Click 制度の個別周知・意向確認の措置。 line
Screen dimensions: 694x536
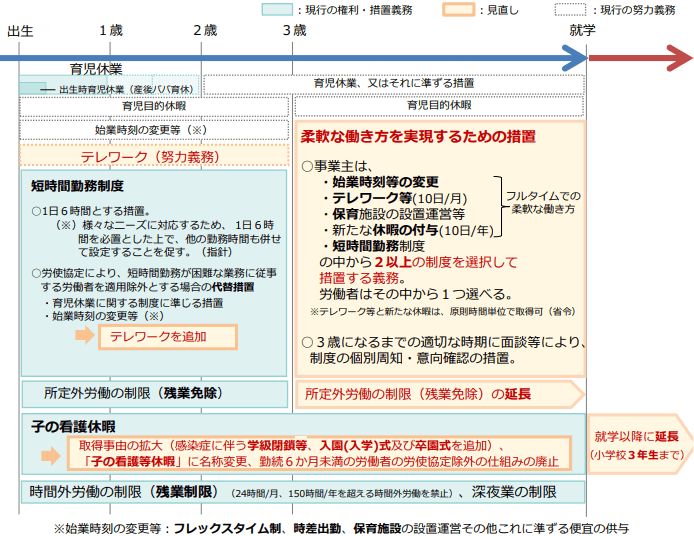pos(413,358)
